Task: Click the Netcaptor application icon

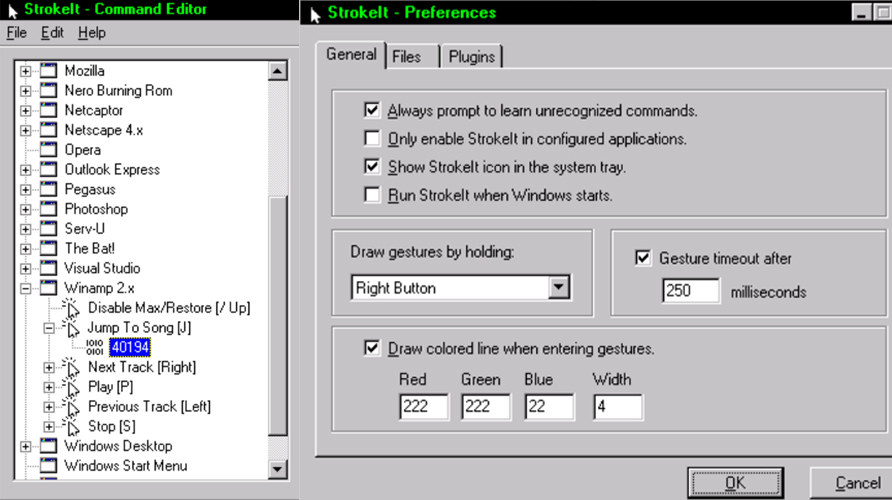Action: coord(49,110)
